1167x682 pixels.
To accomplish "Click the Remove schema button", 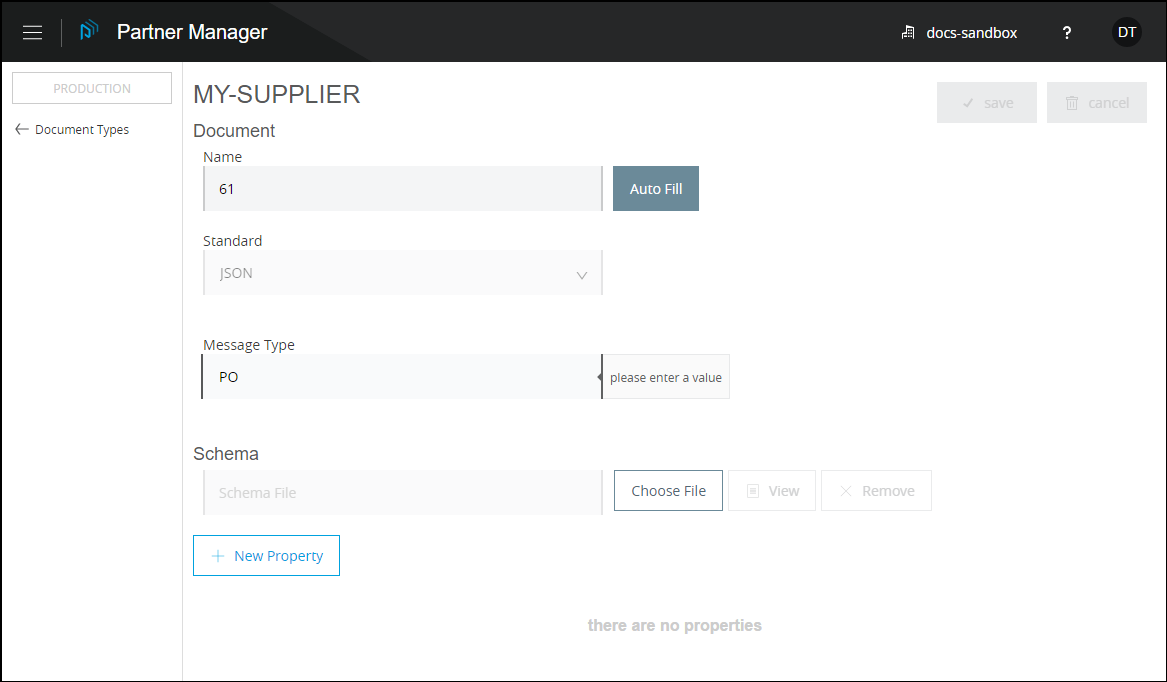I will point(876,491).
